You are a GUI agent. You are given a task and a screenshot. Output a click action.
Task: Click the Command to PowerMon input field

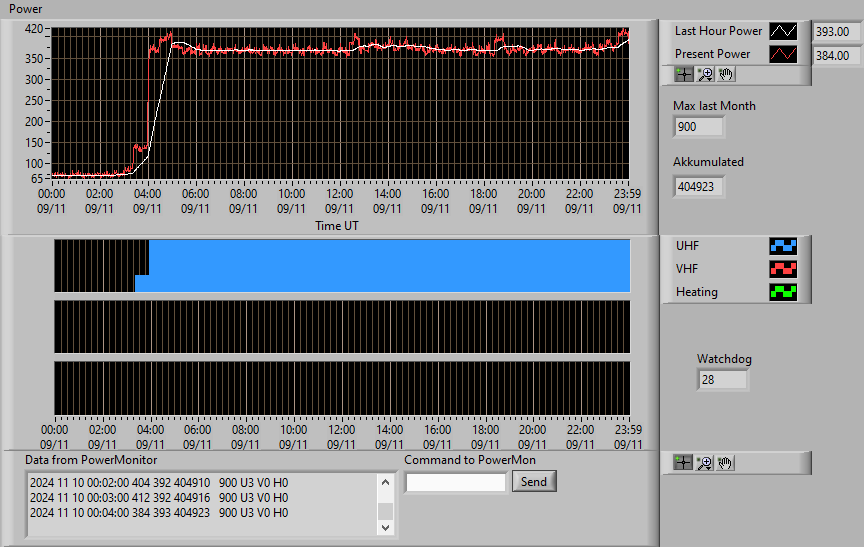[456, 483]
